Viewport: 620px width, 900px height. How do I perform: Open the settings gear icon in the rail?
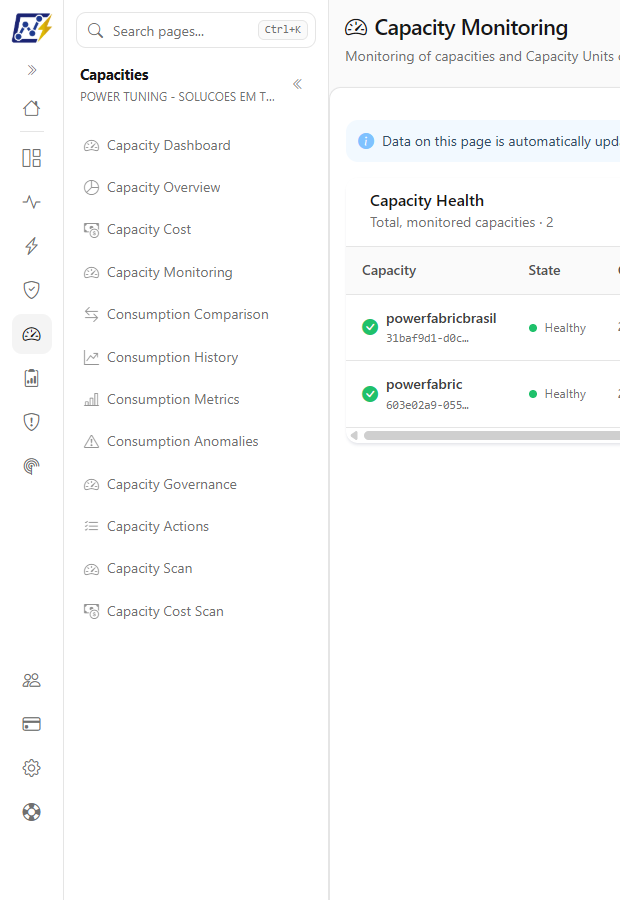click(32, 768)
